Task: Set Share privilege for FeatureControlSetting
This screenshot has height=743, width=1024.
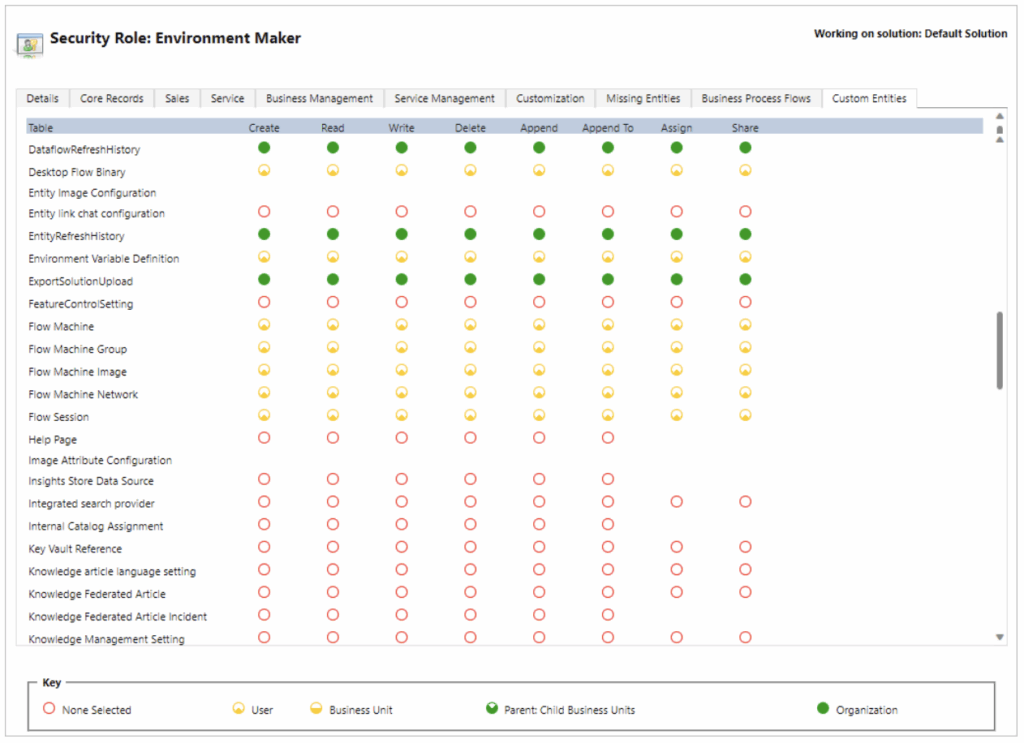Action: pyautogui.click(x=745, y=302)
